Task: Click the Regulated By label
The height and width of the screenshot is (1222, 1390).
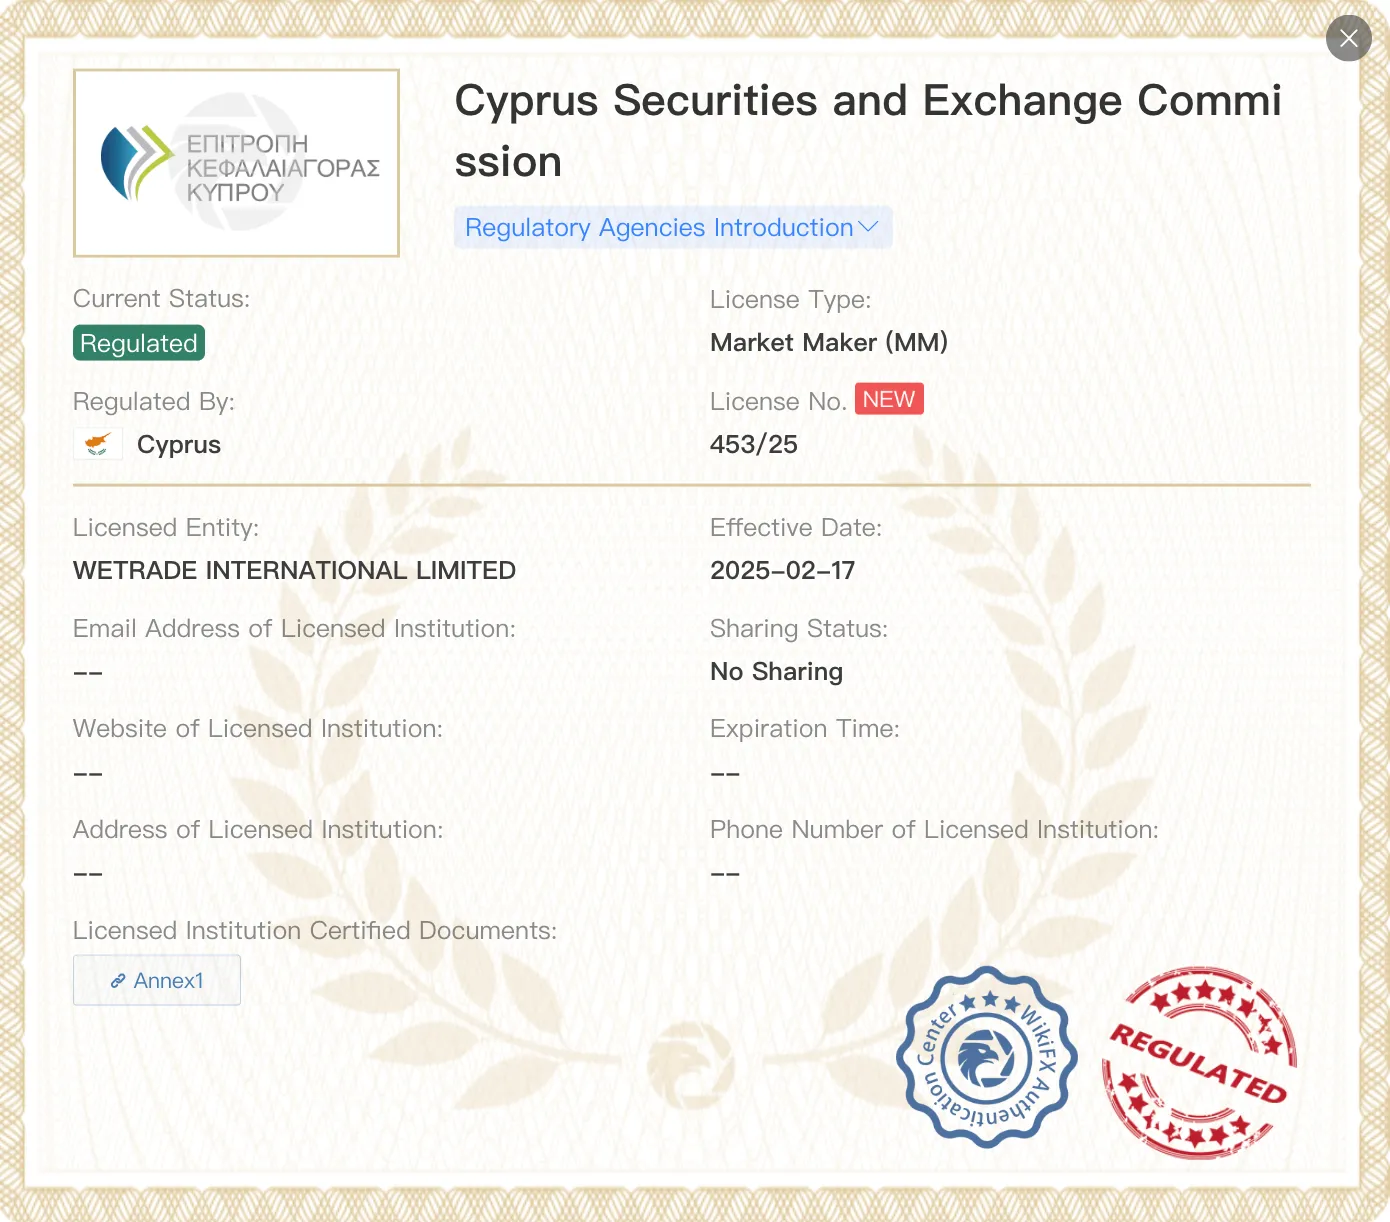Action: (153, 401)
